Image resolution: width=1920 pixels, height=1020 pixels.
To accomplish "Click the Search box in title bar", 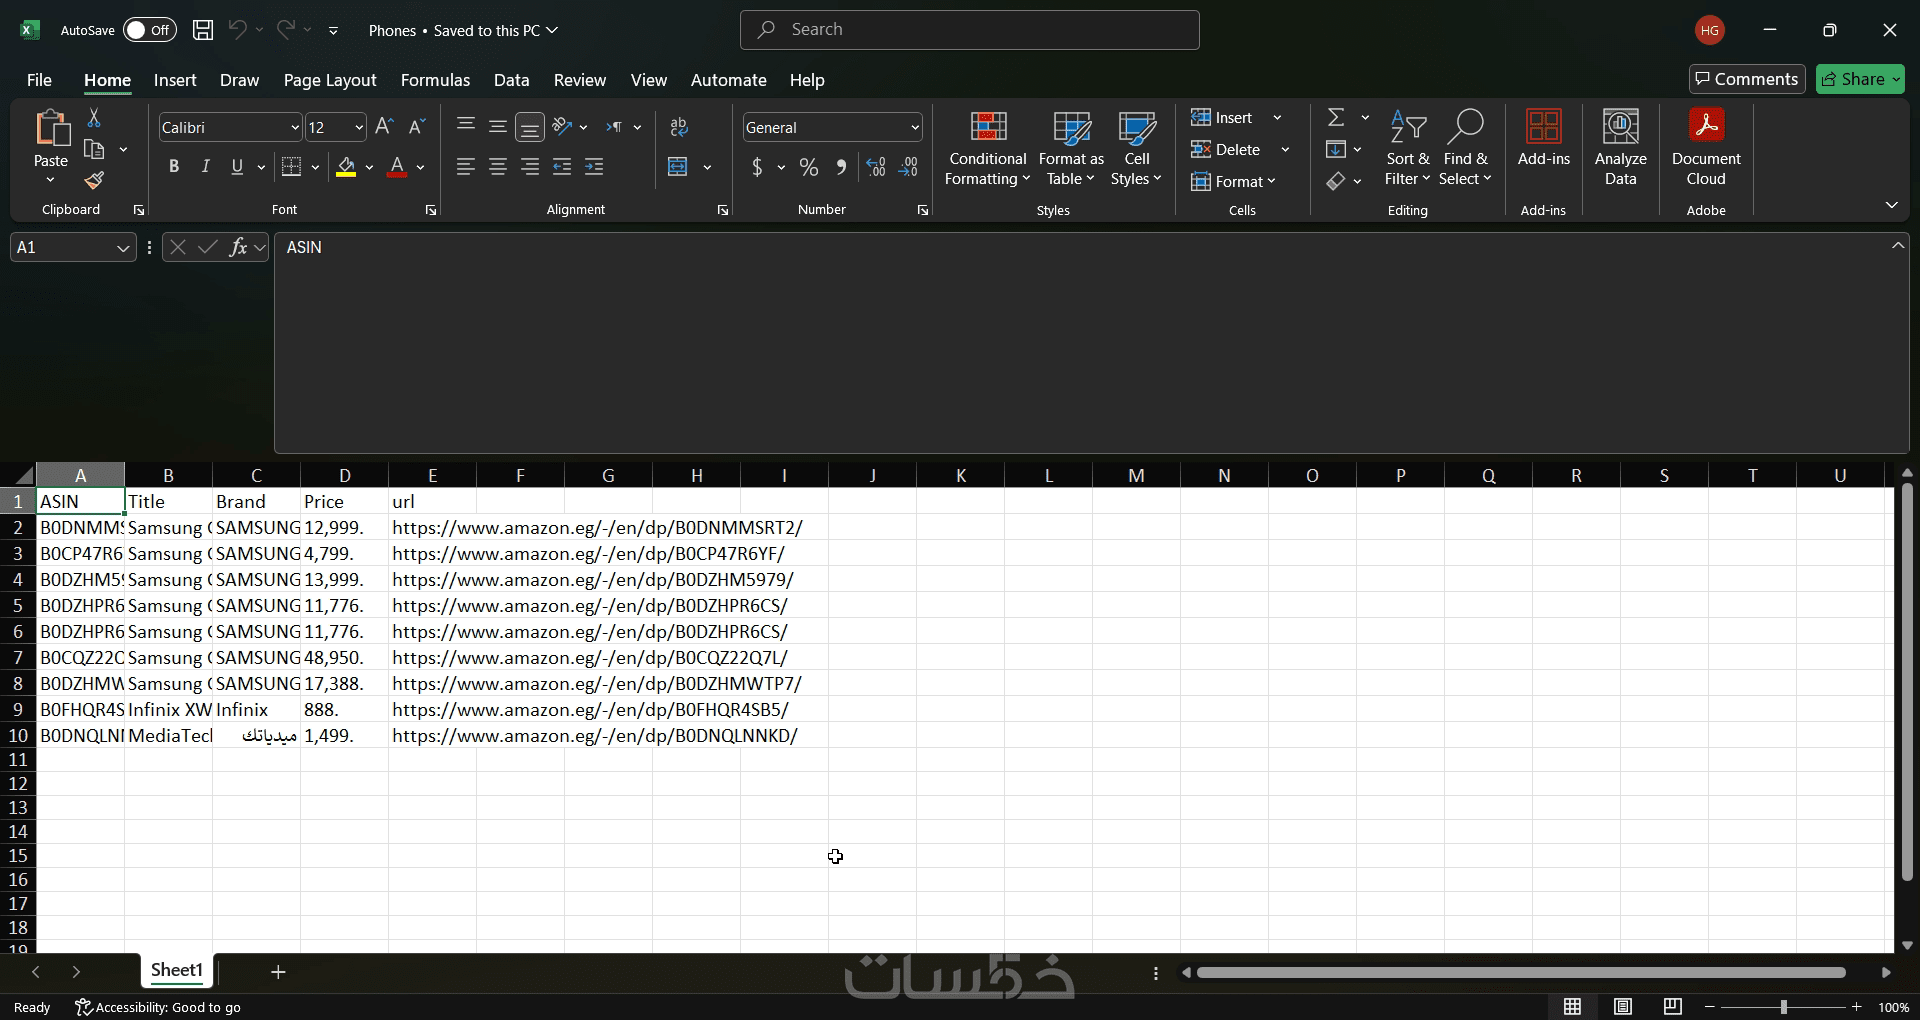I will click(970, 30).
